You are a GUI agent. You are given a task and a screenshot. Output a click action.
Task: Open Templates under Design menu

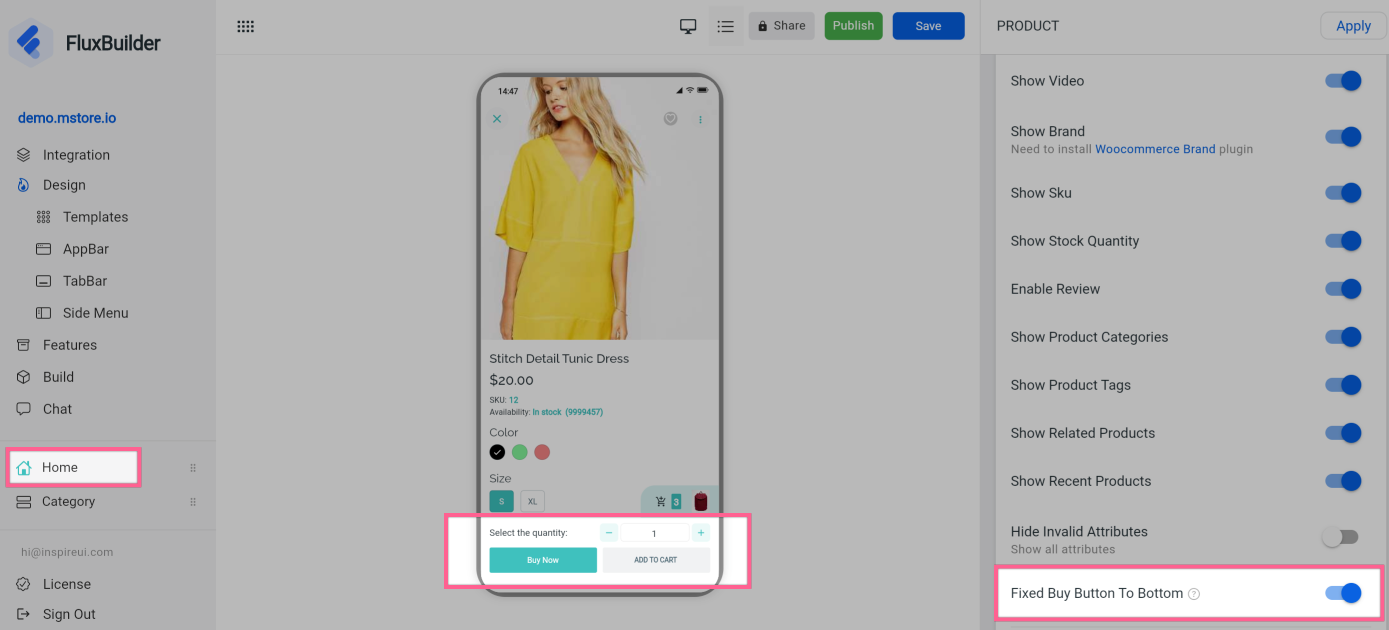pos(95,217)
